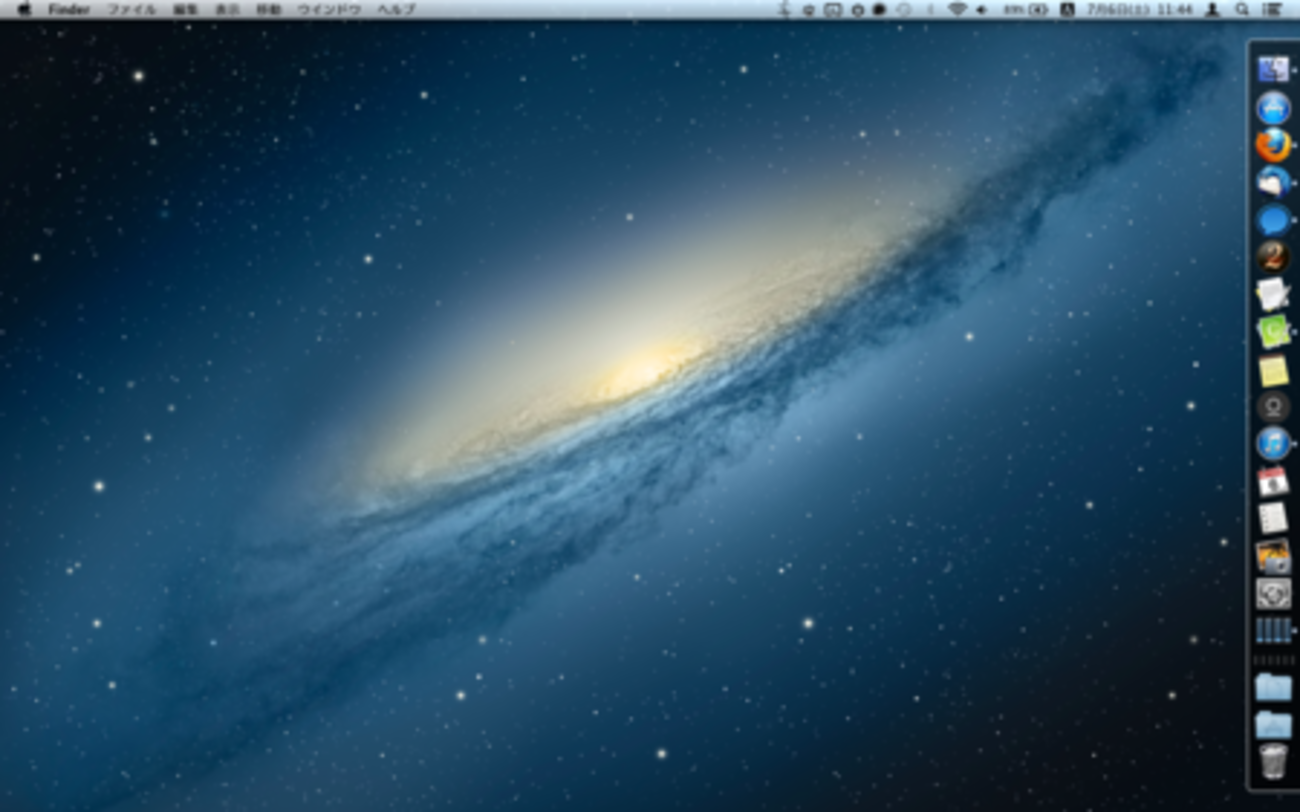Viewport: 1300px width, 812px height.
Task: Open the Apple menu
Action: 24,9
